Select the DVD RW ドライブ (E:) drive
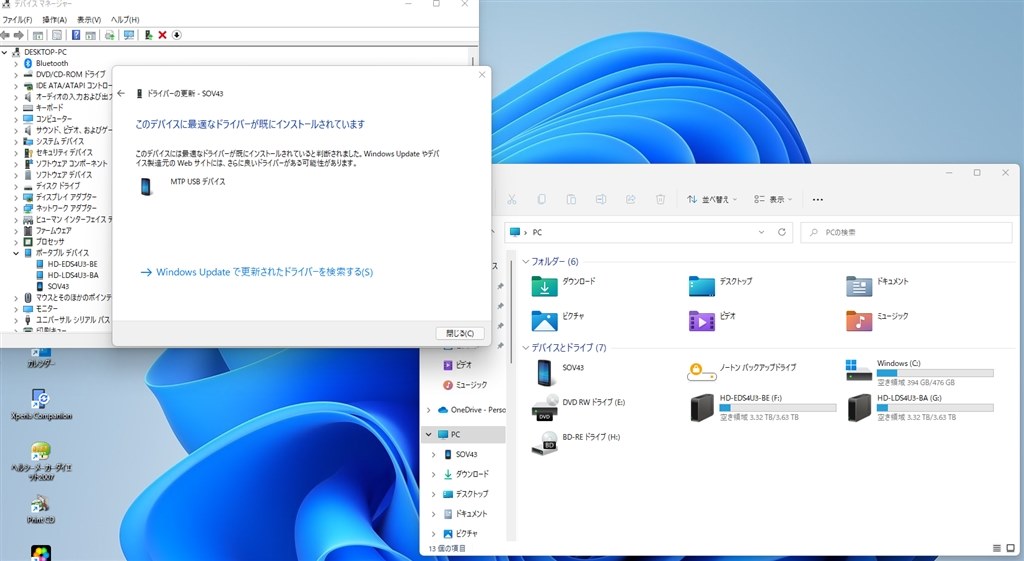The width and height of the screenshot is (1024, 561). coord(578,408)
